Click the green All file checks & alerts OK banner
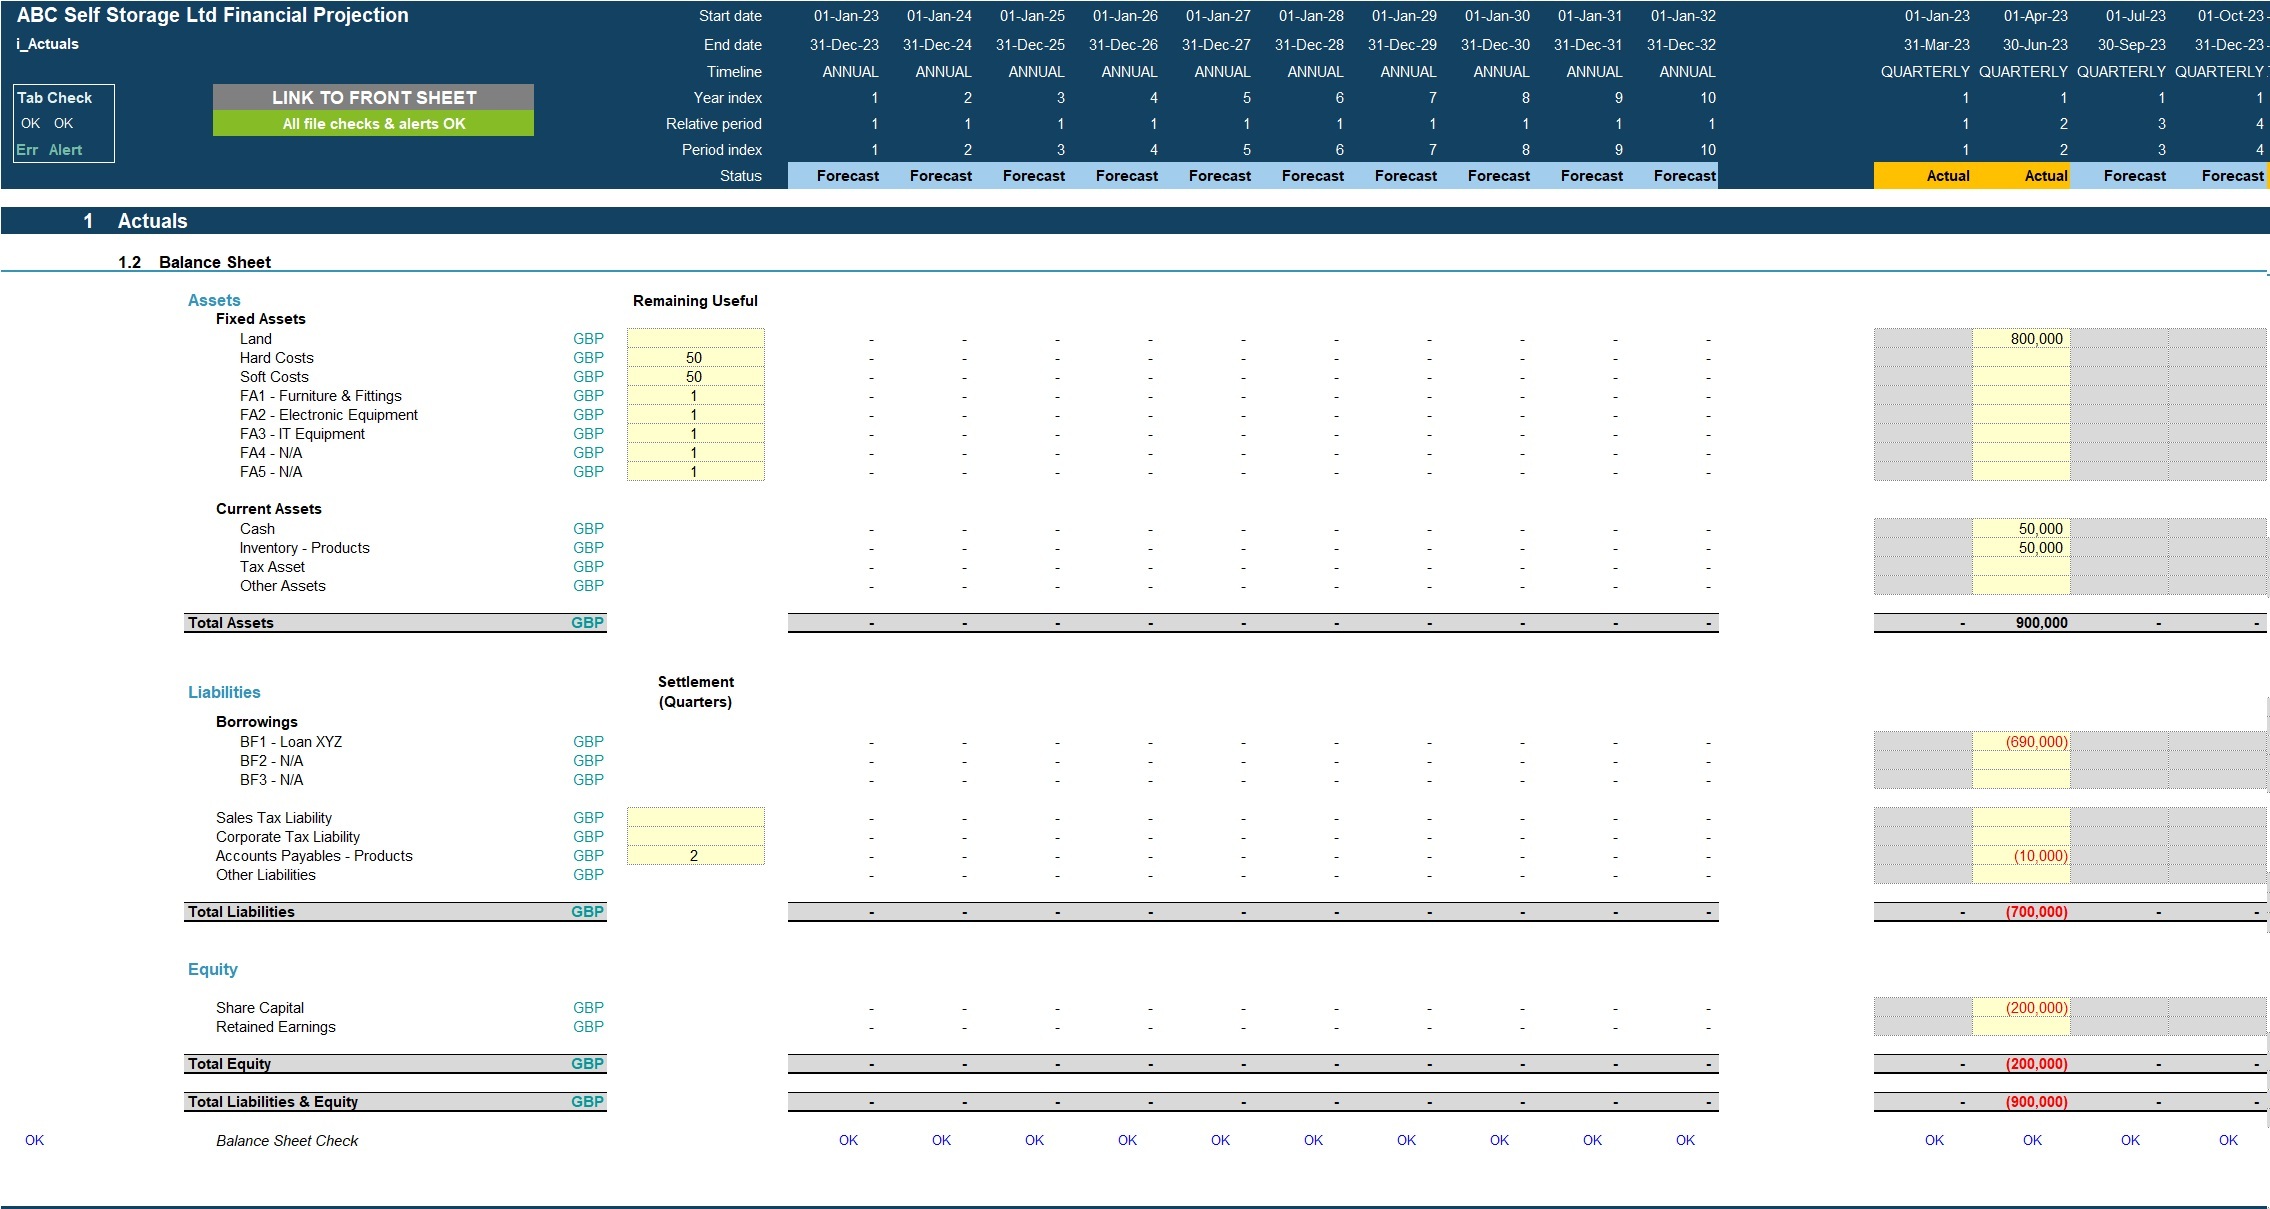Image resolution: width=2270 pixels, height=1209 pixels. 372,124
